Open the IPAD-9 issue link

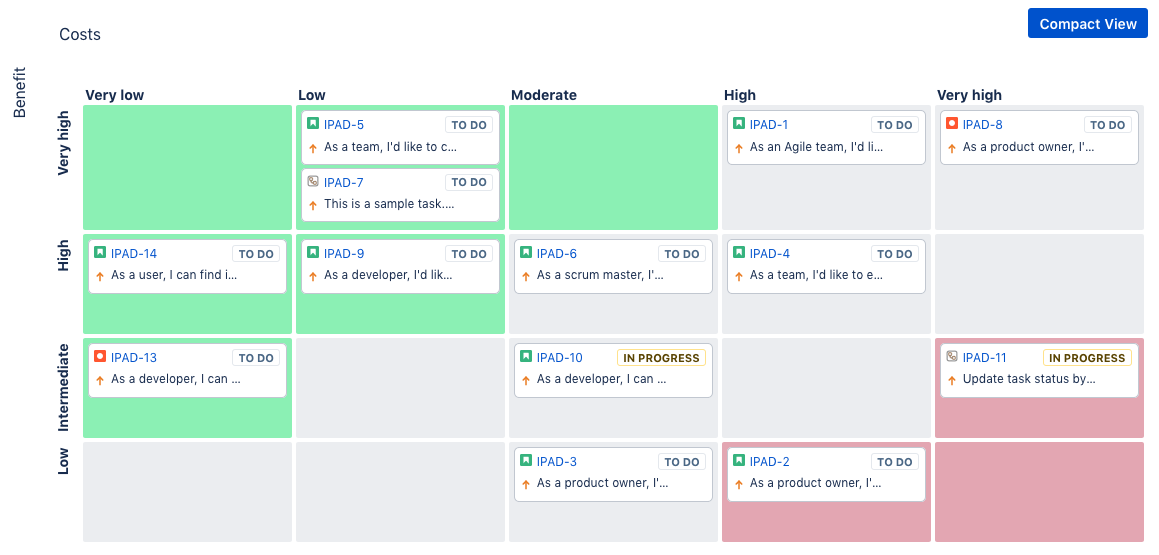pyautogui.click(x=344, y=254)
